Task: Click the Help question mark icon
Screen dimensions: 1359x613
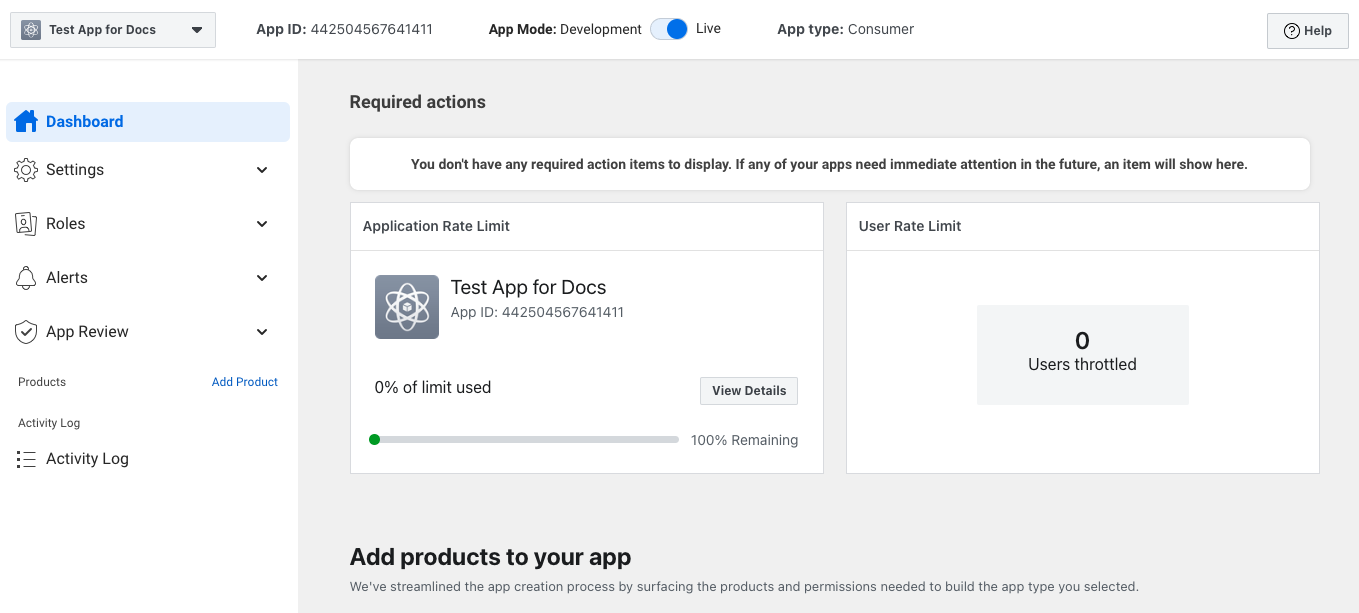Action: 1292,31
